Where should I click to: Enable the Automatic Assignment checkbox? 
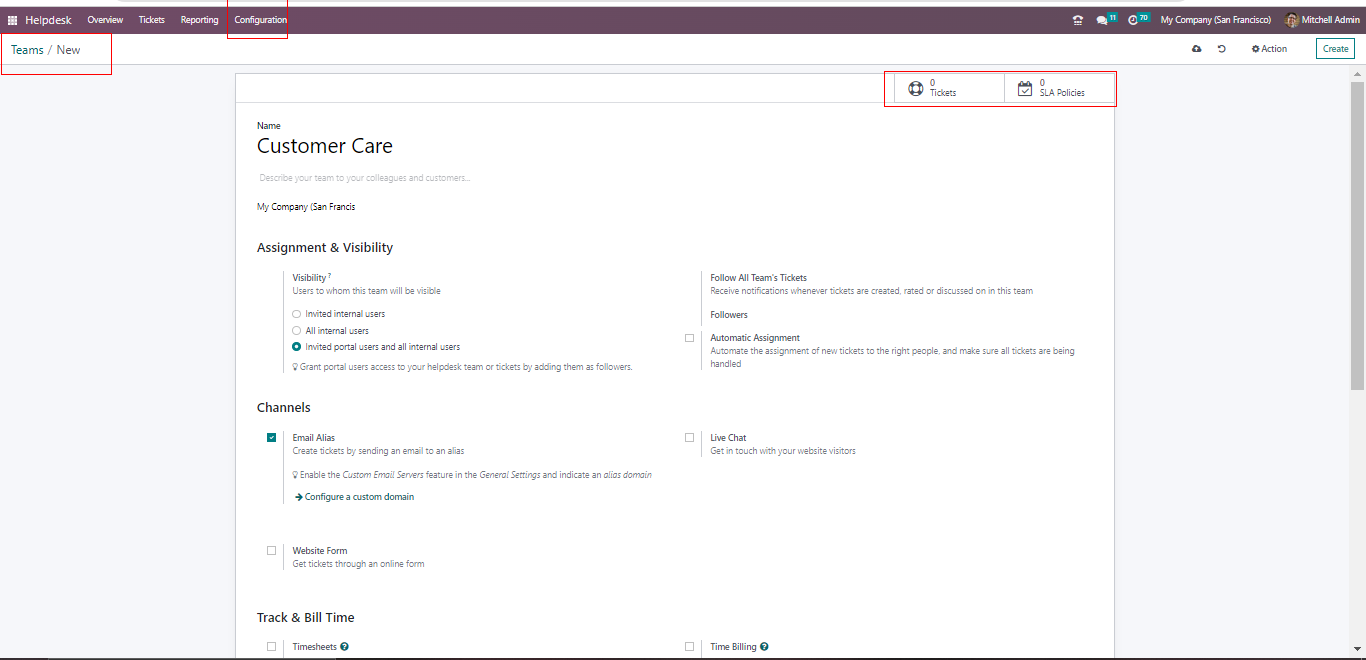pyautogui.click(x=689, y=338)
